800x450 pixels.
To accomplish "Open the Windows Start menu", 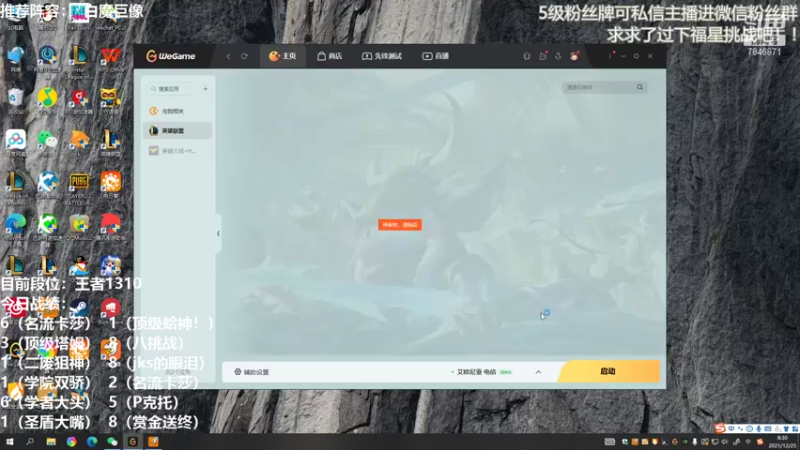I will click(9, 442).
